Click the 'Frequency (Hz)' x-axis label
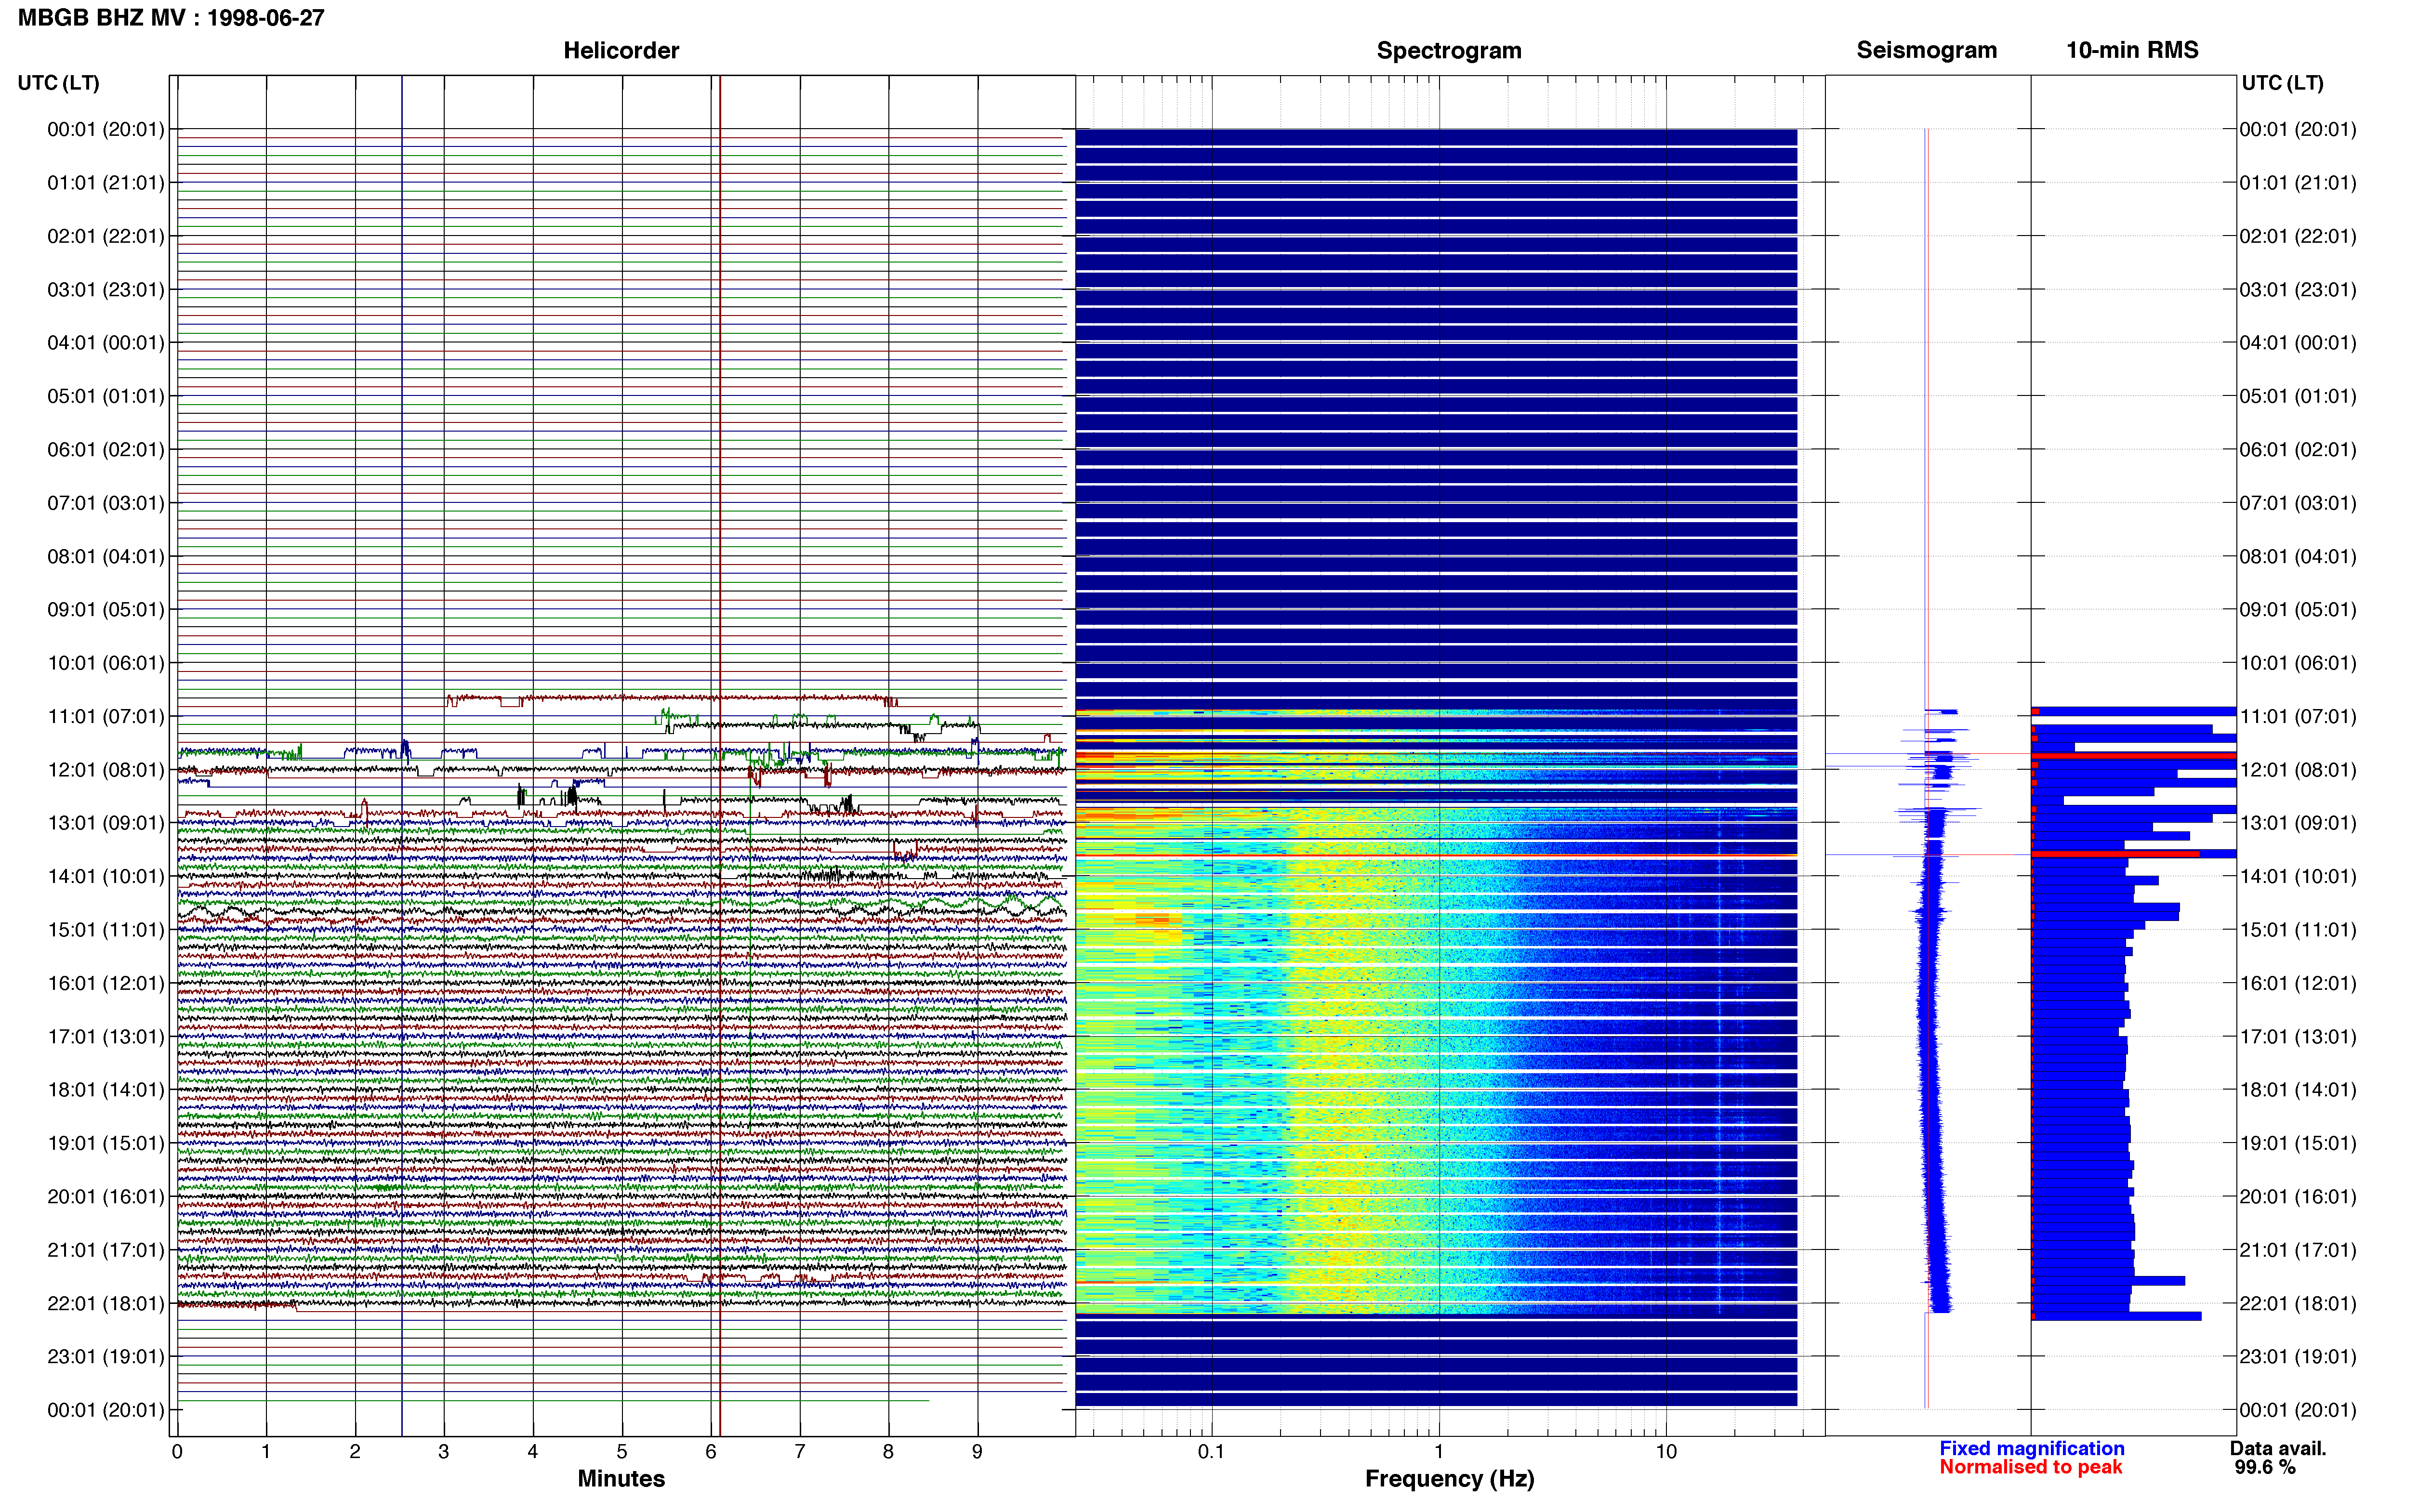Screen dimensions: 2418x1512 [1449, 1479]
